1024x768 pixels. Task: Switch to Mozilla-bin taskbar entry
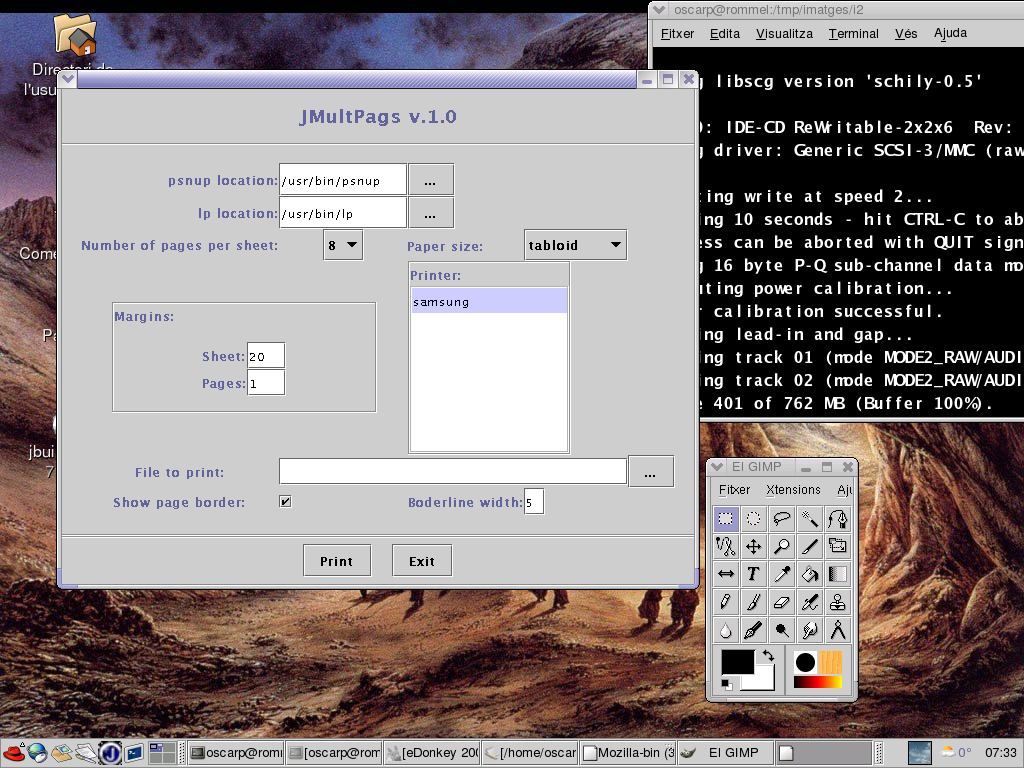pos(628,753)
